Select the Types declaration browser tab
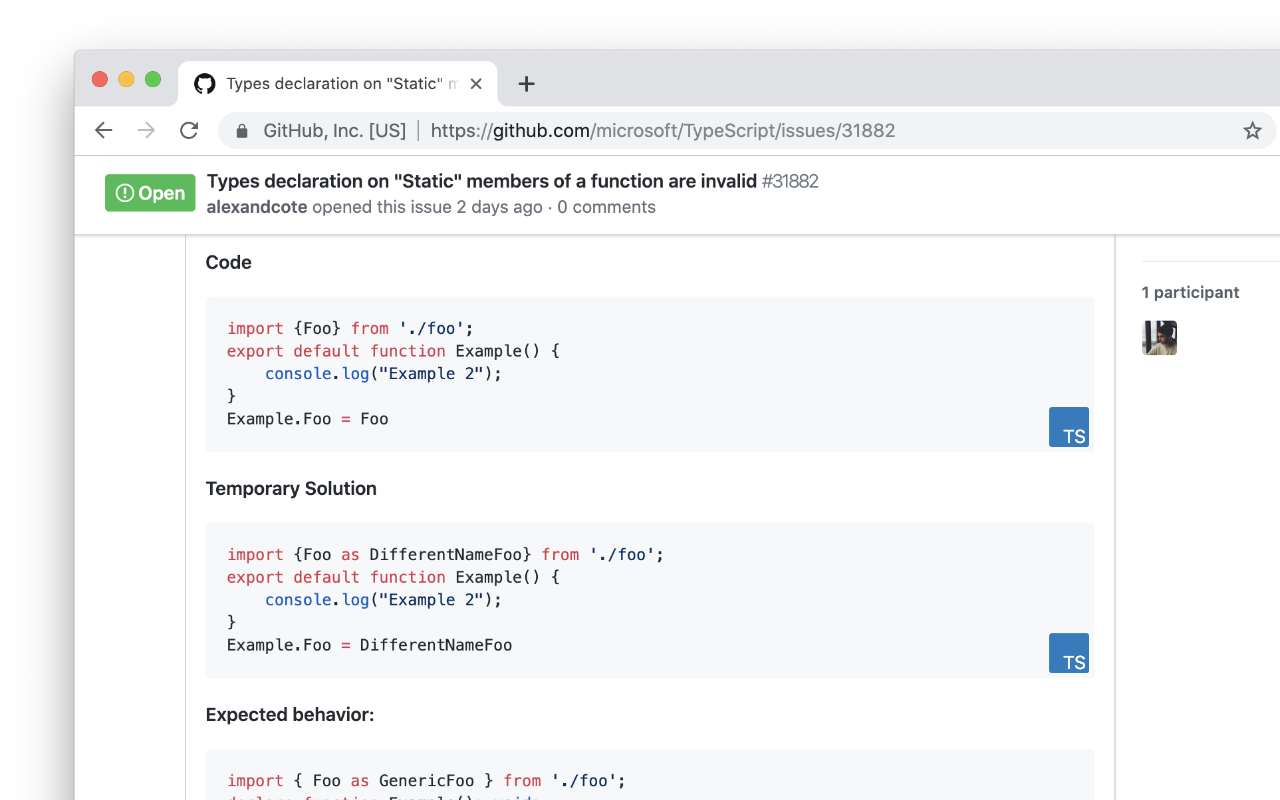The height and width of the screenshot is (800, 1280). click(338, 84)
